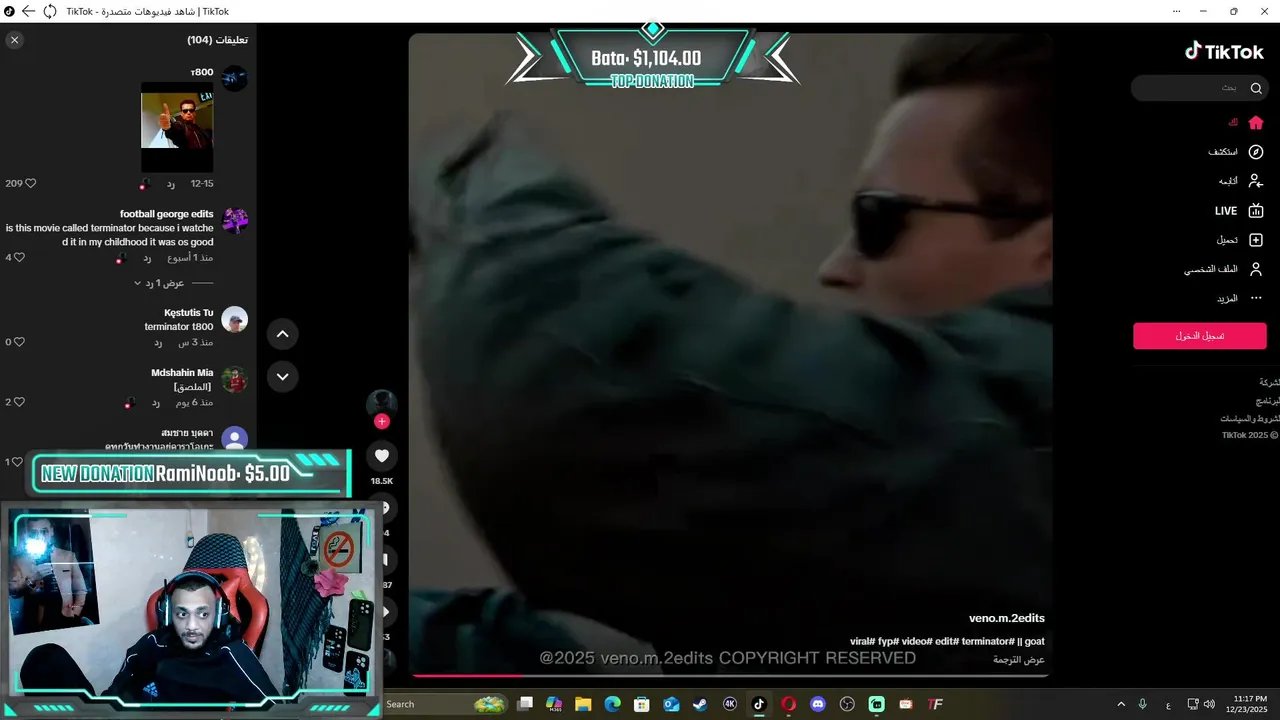Open the 'veno.m.2edits' username link
This screenshot has height=720, width=1280.
1006,618
